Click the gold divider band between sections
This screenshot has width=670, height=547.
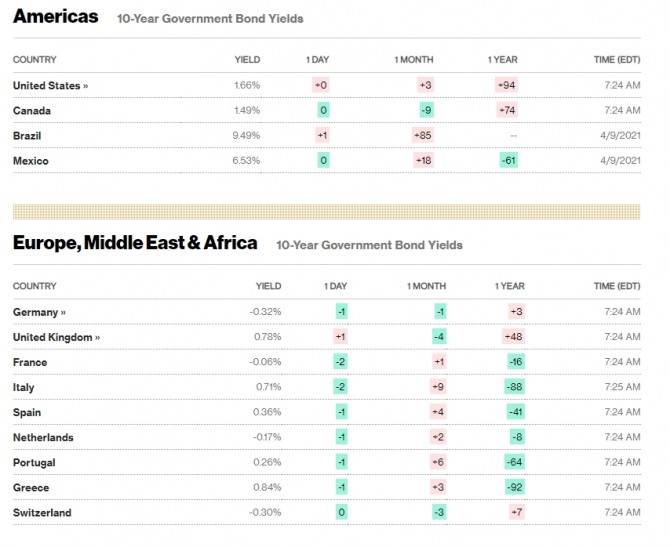326,212
